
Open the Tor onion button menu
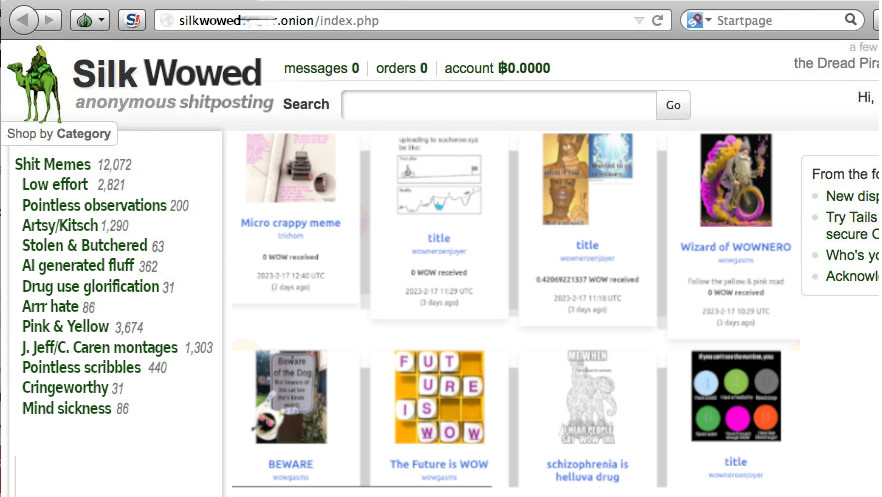click(x=90, y=21)
